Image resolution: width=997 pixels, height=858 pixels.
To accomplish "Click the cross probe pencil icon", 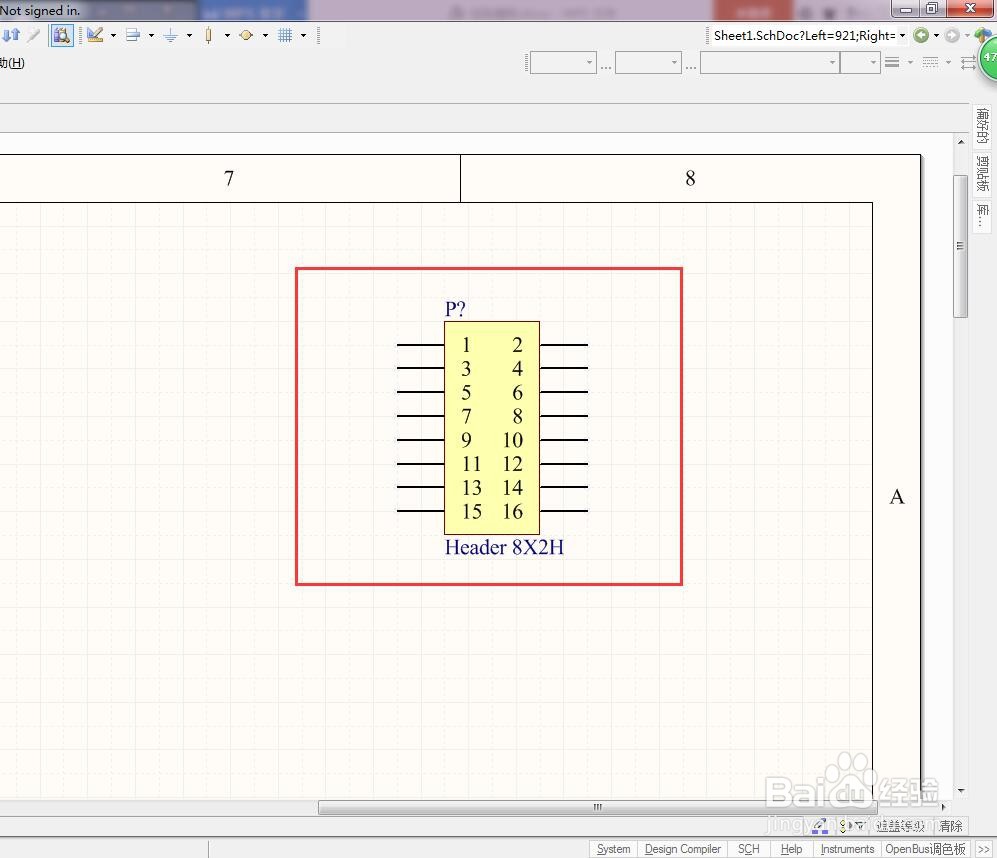I will 34,35.
